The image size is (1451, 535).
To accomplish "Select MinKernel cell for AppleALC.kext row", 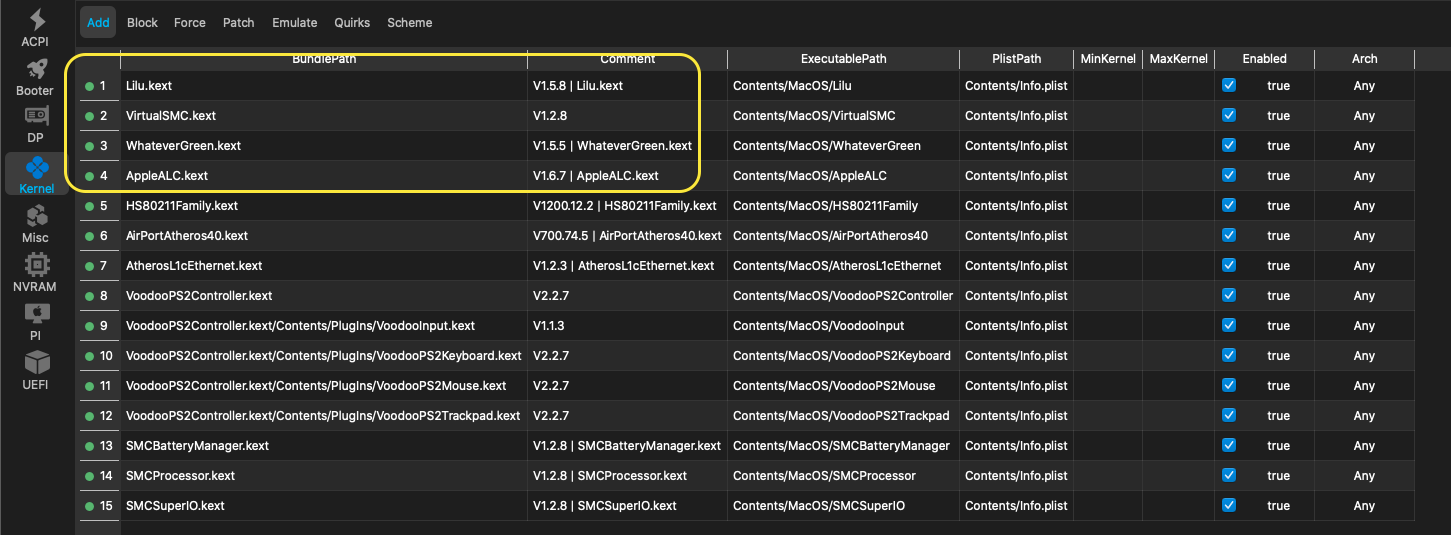I will click(1109, 176).
